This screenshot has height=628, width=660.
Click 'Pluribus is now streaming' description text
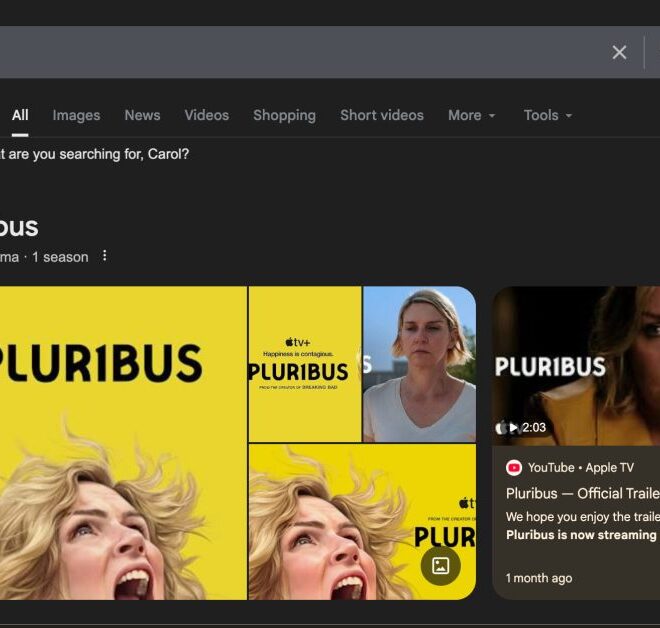583,535
